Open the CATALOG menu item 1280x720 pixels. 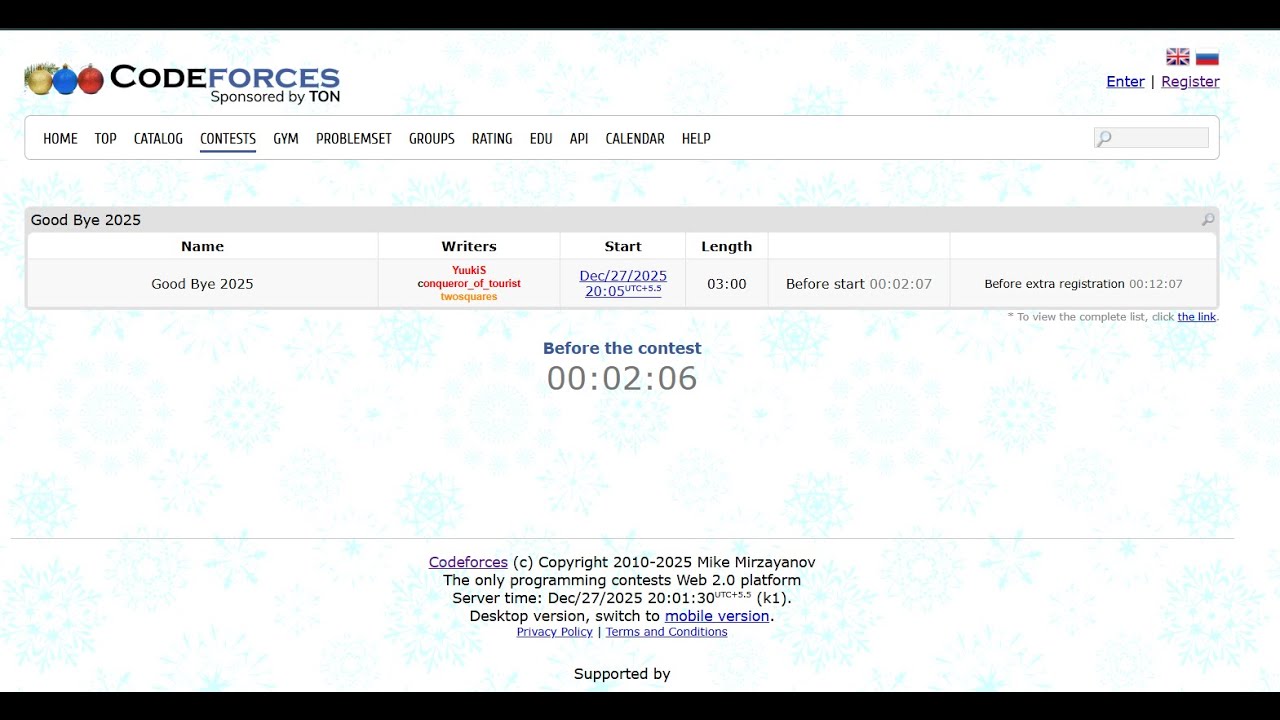click(158, 139)
